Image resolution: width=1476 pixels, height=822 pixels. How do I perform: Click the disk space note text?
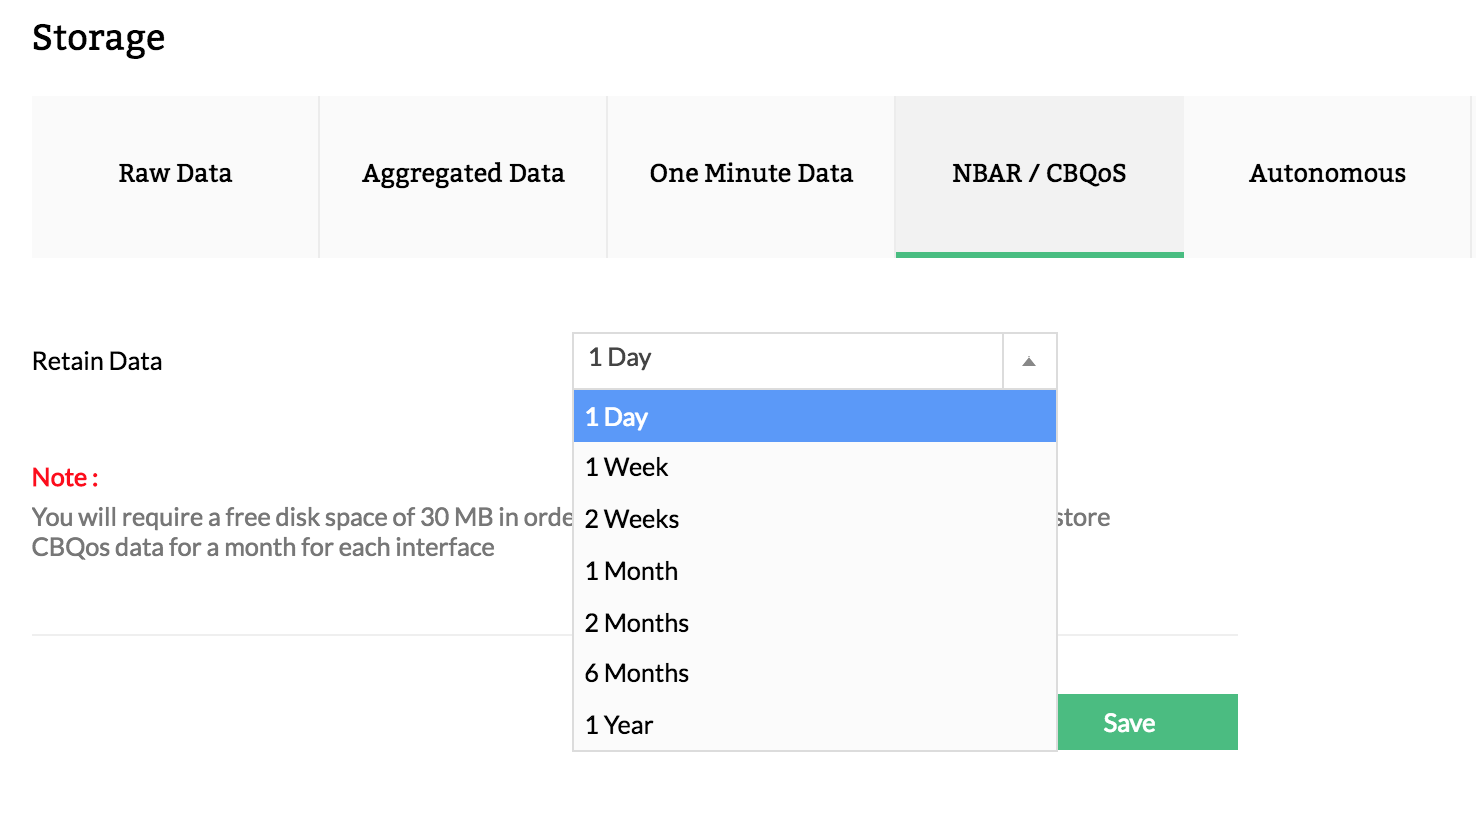coord(300,532)
